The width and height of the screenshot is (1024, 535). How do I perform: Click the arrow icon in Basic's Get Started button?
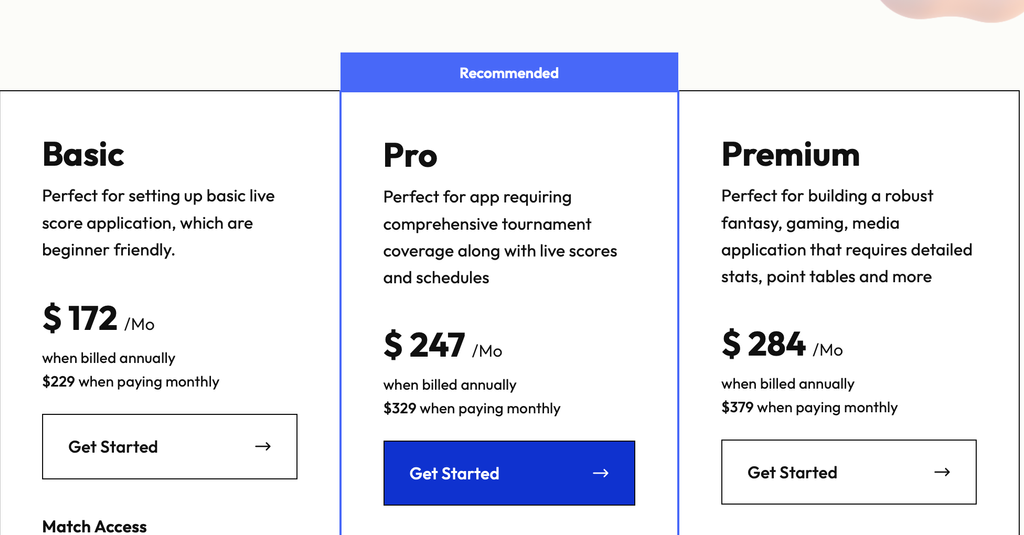coord(263,447)
